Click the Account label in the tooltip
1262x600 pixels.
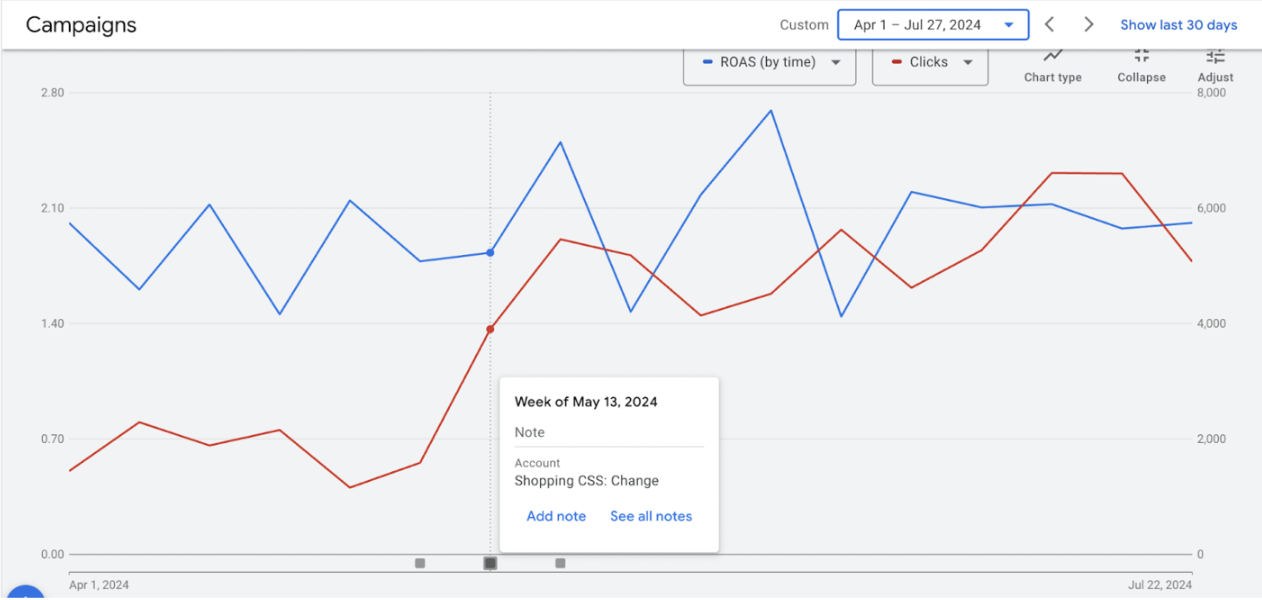[537, 463]
